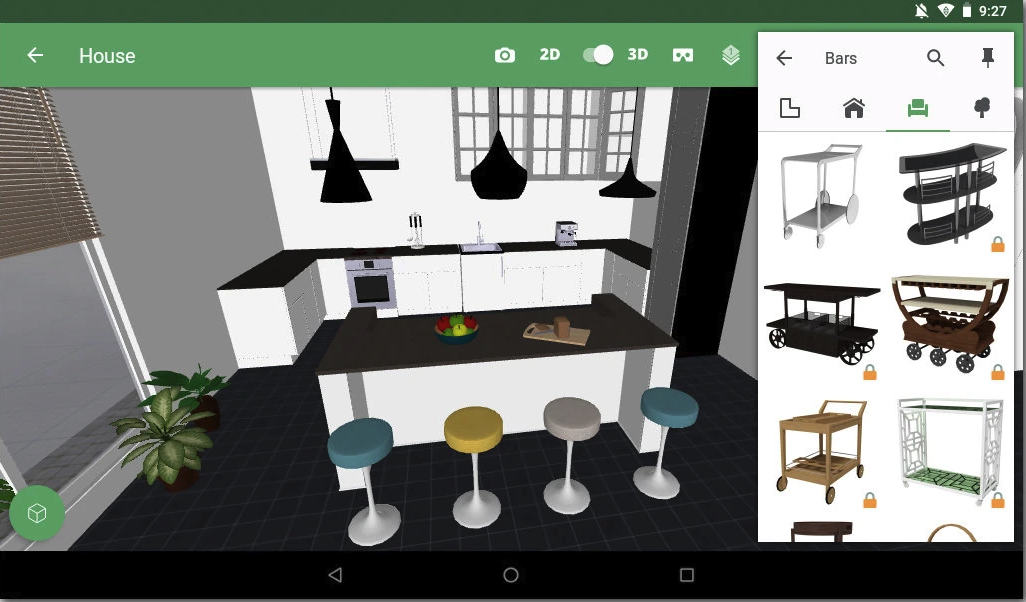1026x602 pixels.
Task: Select the white lattice bar cart
Action: pyautogui.click(x=950, y=452)
